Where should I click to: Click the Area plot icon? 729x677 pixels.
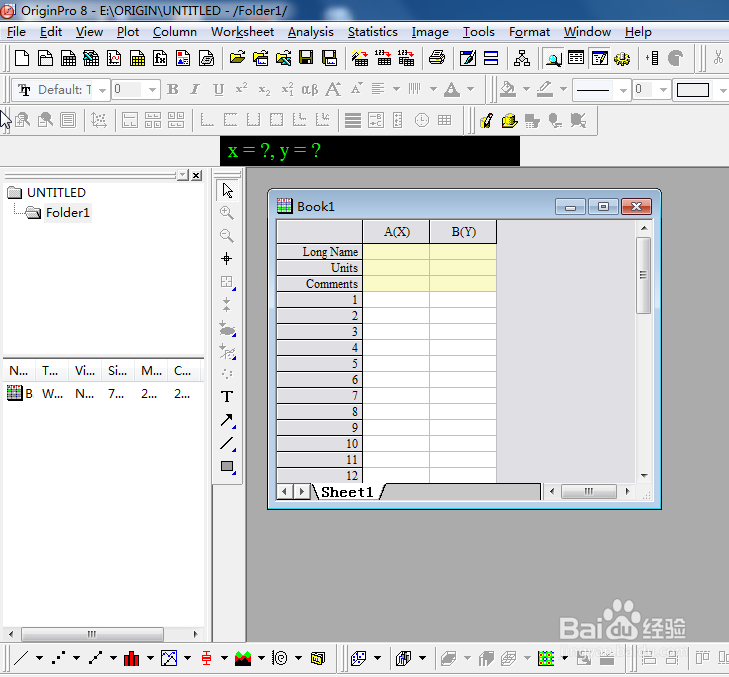243,658
